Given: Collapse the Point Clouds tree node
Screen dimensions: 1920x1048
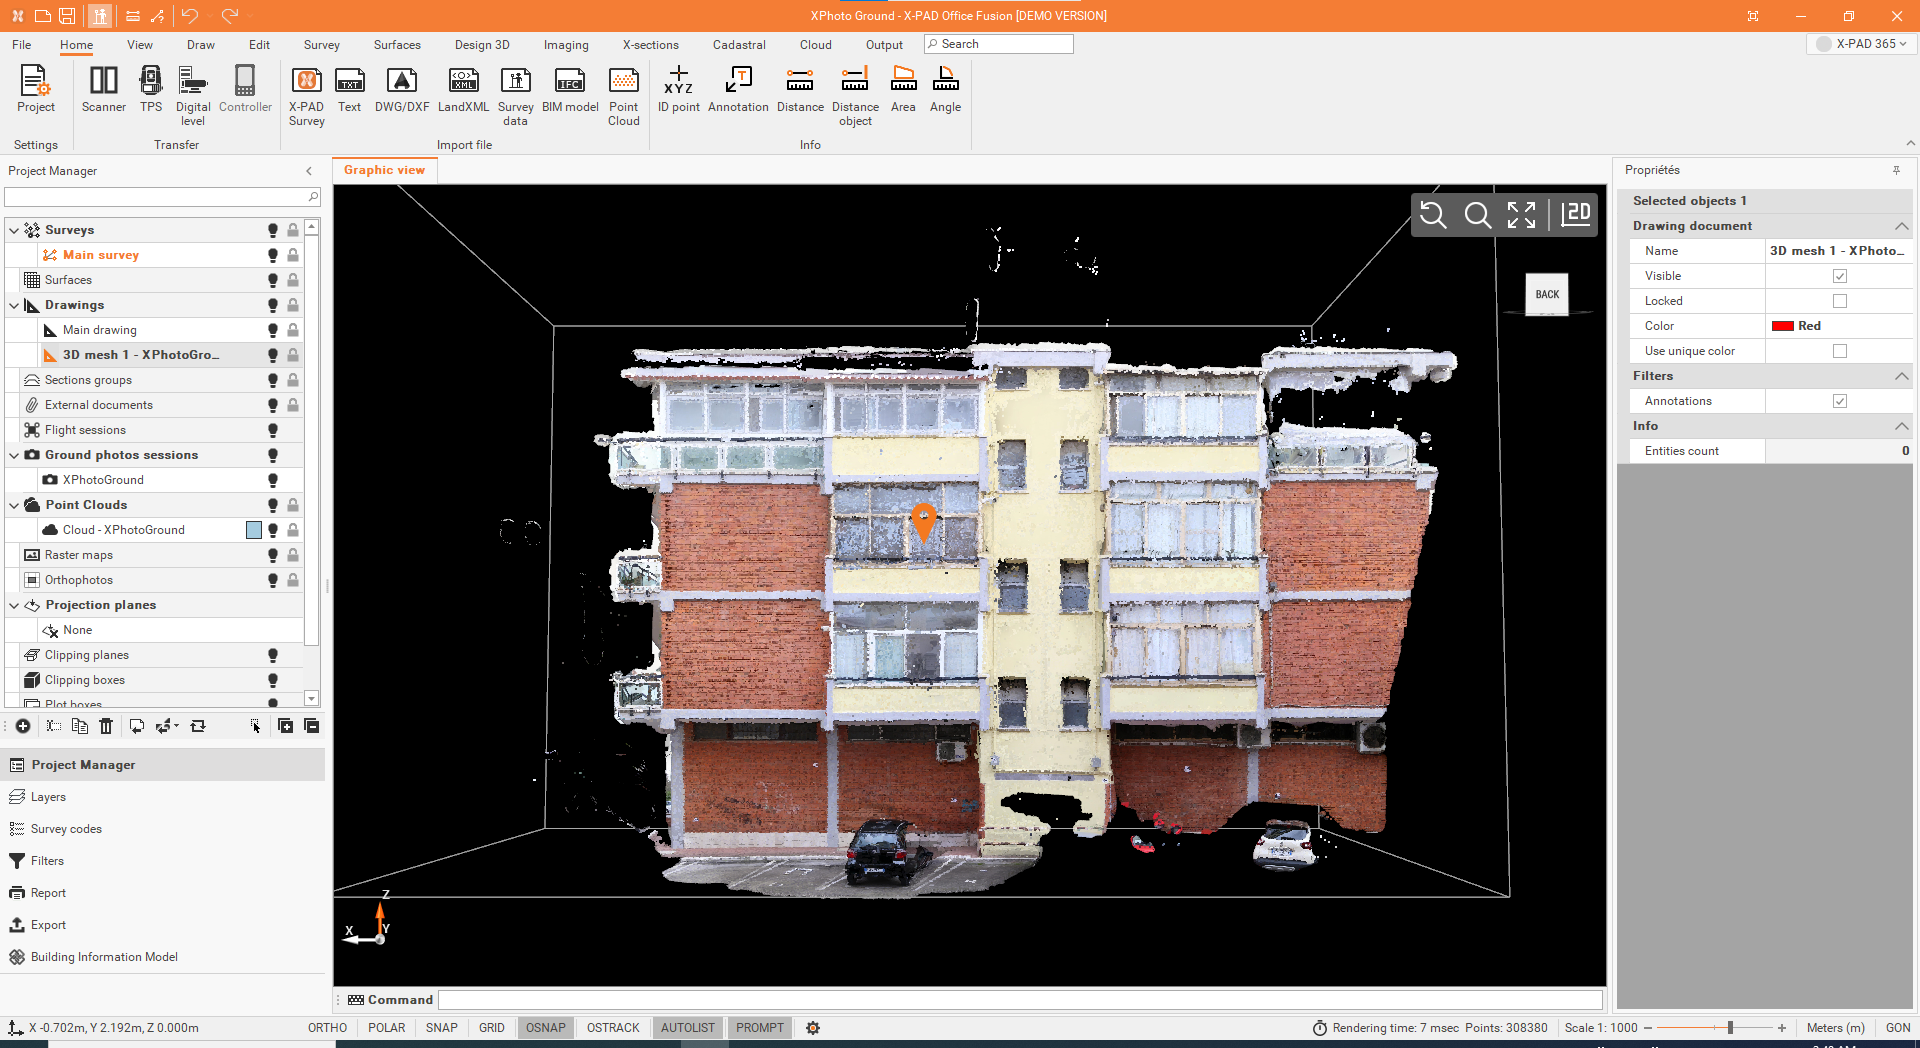Looking at the screenshot, I should coord(14,505).
